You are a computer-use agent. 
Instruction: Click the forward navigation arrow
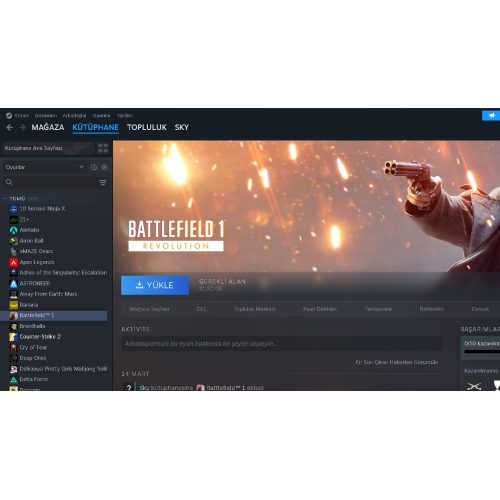[x=23, y=127]
